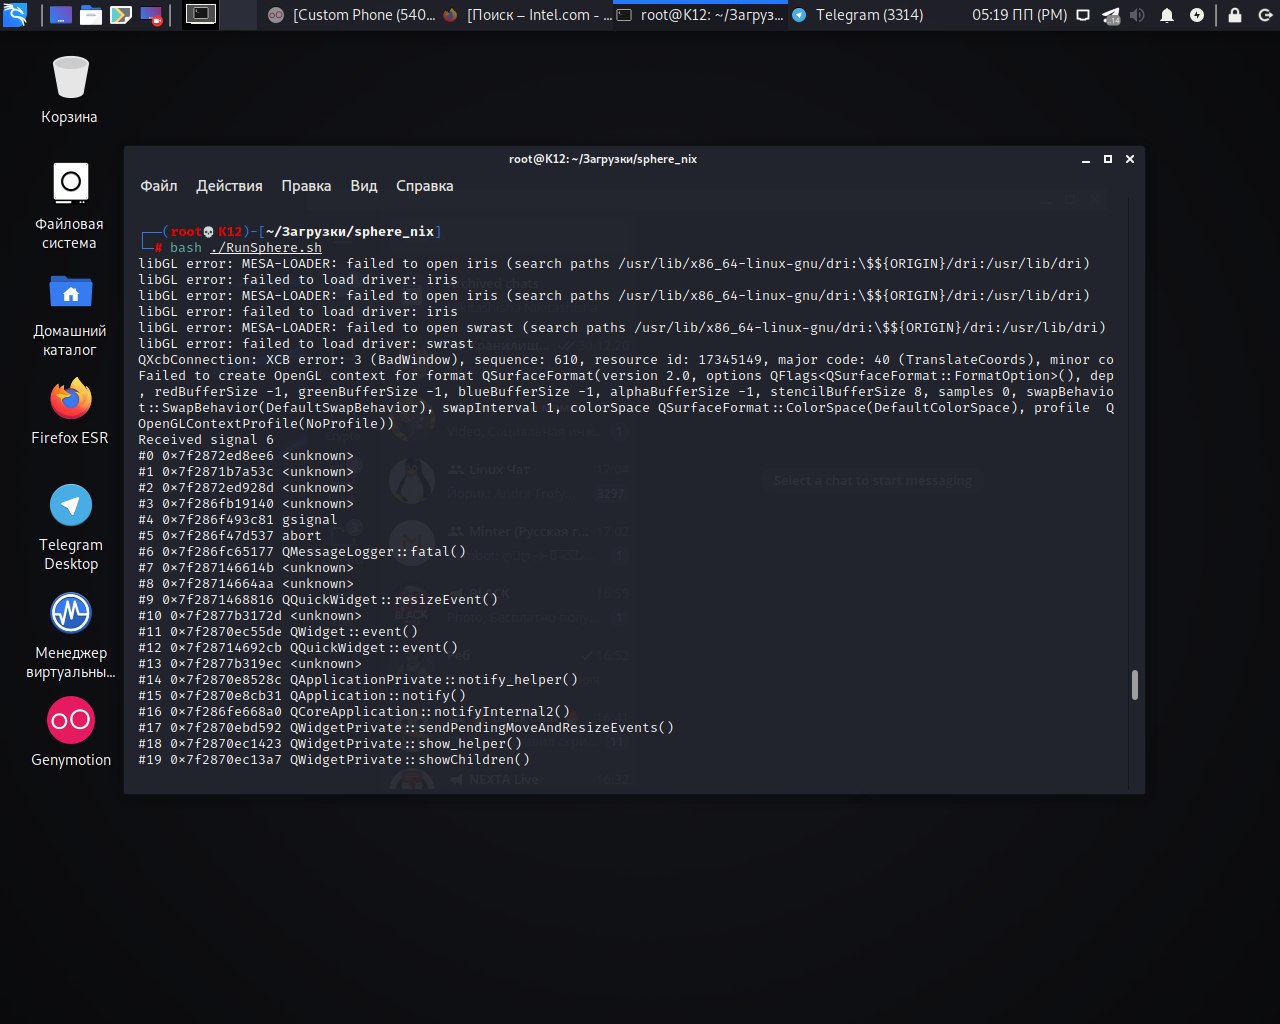Open the Файл menu in terminal
This screenshot has height=1024, width=1280.
tap(158, 186)
